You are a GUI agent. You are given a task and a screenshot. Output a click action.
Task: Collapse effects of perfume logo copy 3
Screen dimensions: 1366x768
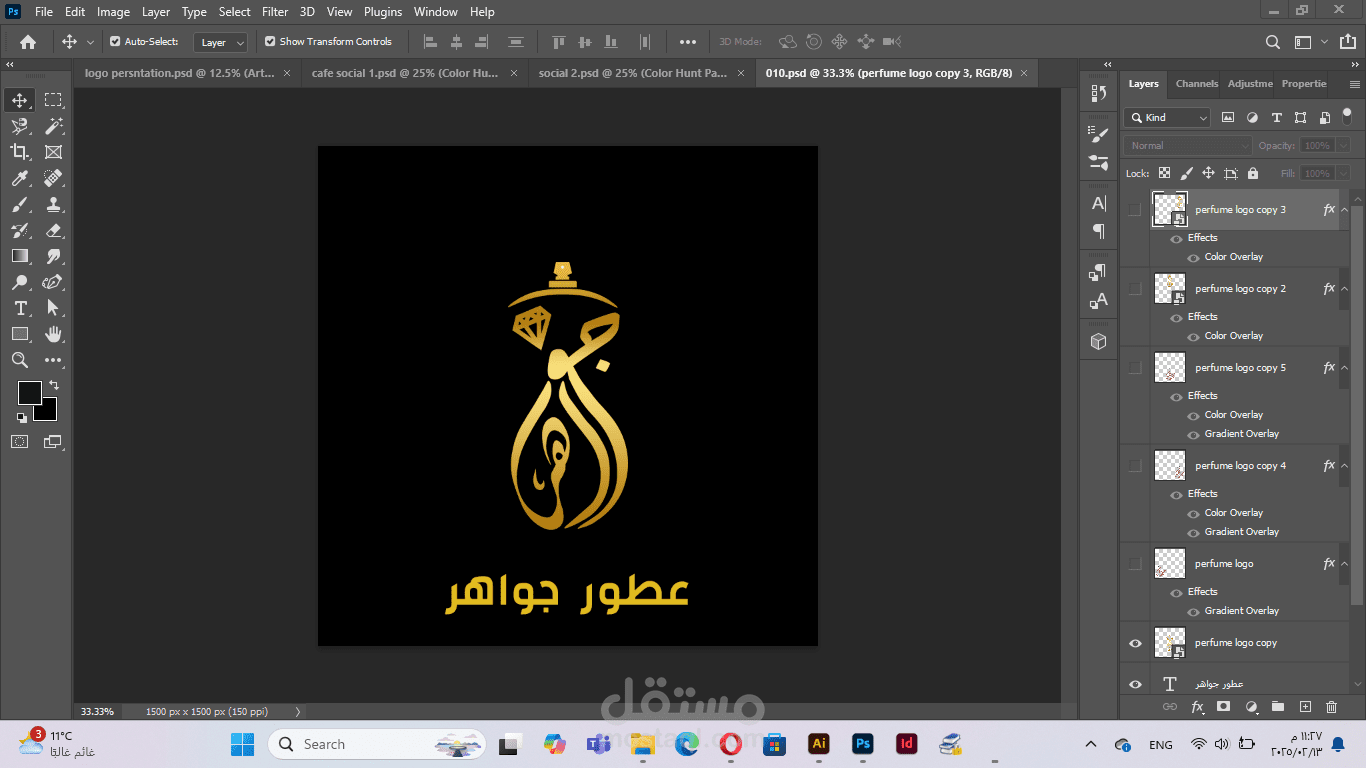click(1344, 210)
